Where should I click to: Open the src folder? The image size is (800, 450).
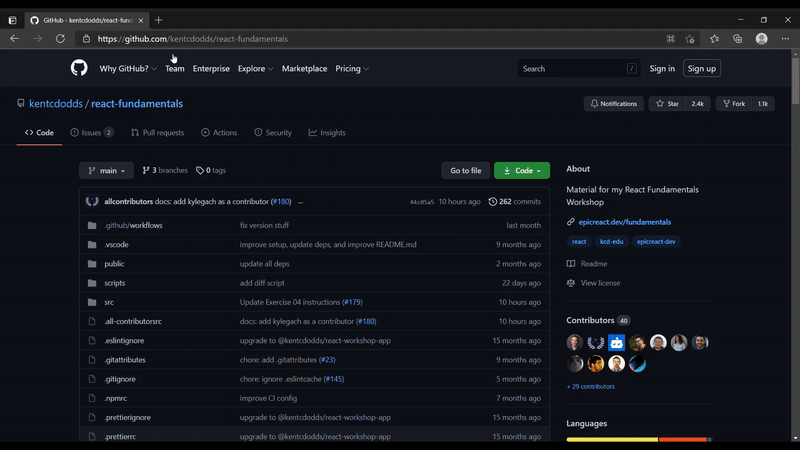click(x=109, y=302)
